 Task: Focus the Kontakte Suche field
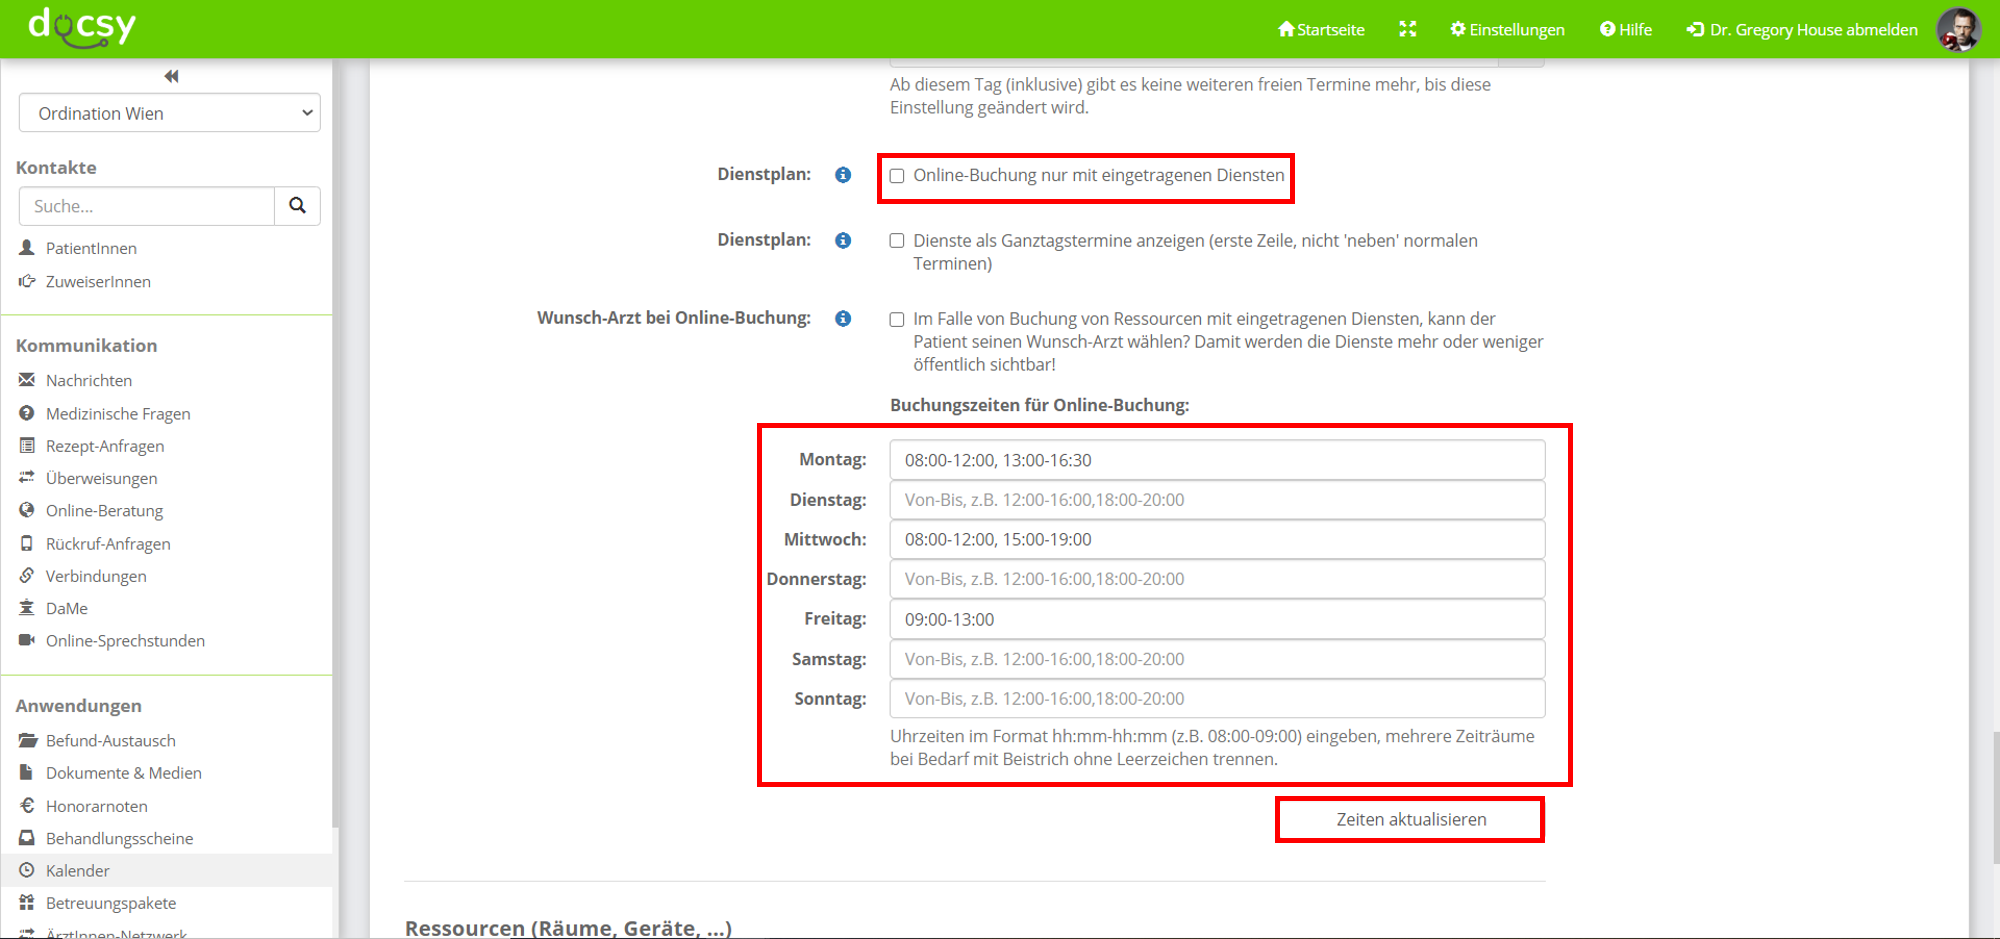tap(147, 206)
